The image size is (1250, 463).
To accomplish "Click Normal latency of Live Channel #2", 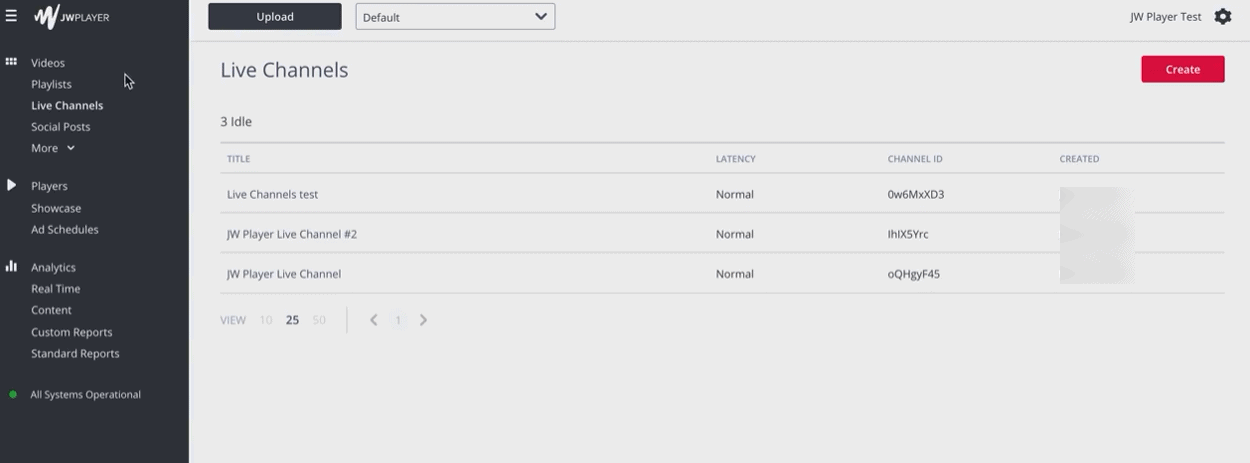I will pyautogui.click(x=735, y=234).
